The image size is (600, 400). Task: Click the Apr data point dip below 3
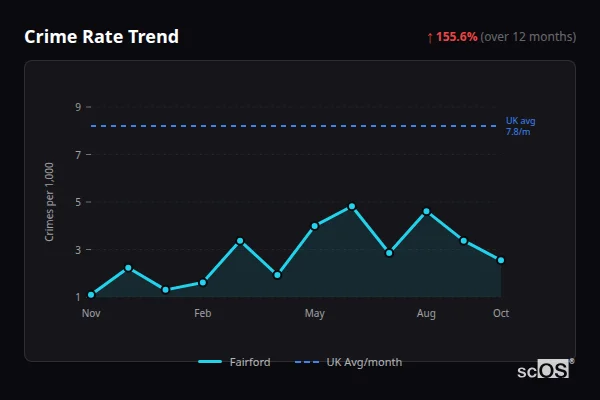277,275
